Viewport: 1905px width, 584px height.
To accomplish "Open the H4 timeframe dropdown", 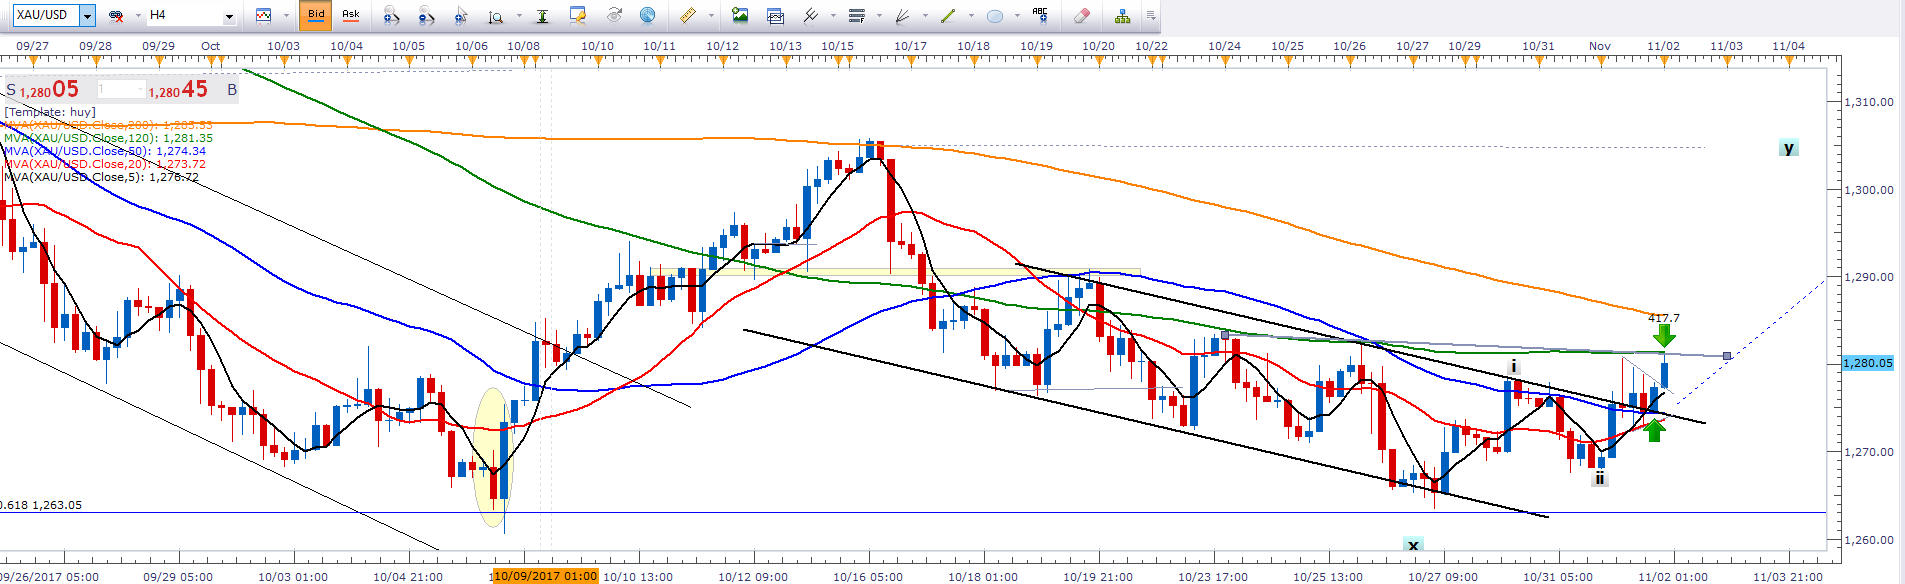I will click(229, 16).
